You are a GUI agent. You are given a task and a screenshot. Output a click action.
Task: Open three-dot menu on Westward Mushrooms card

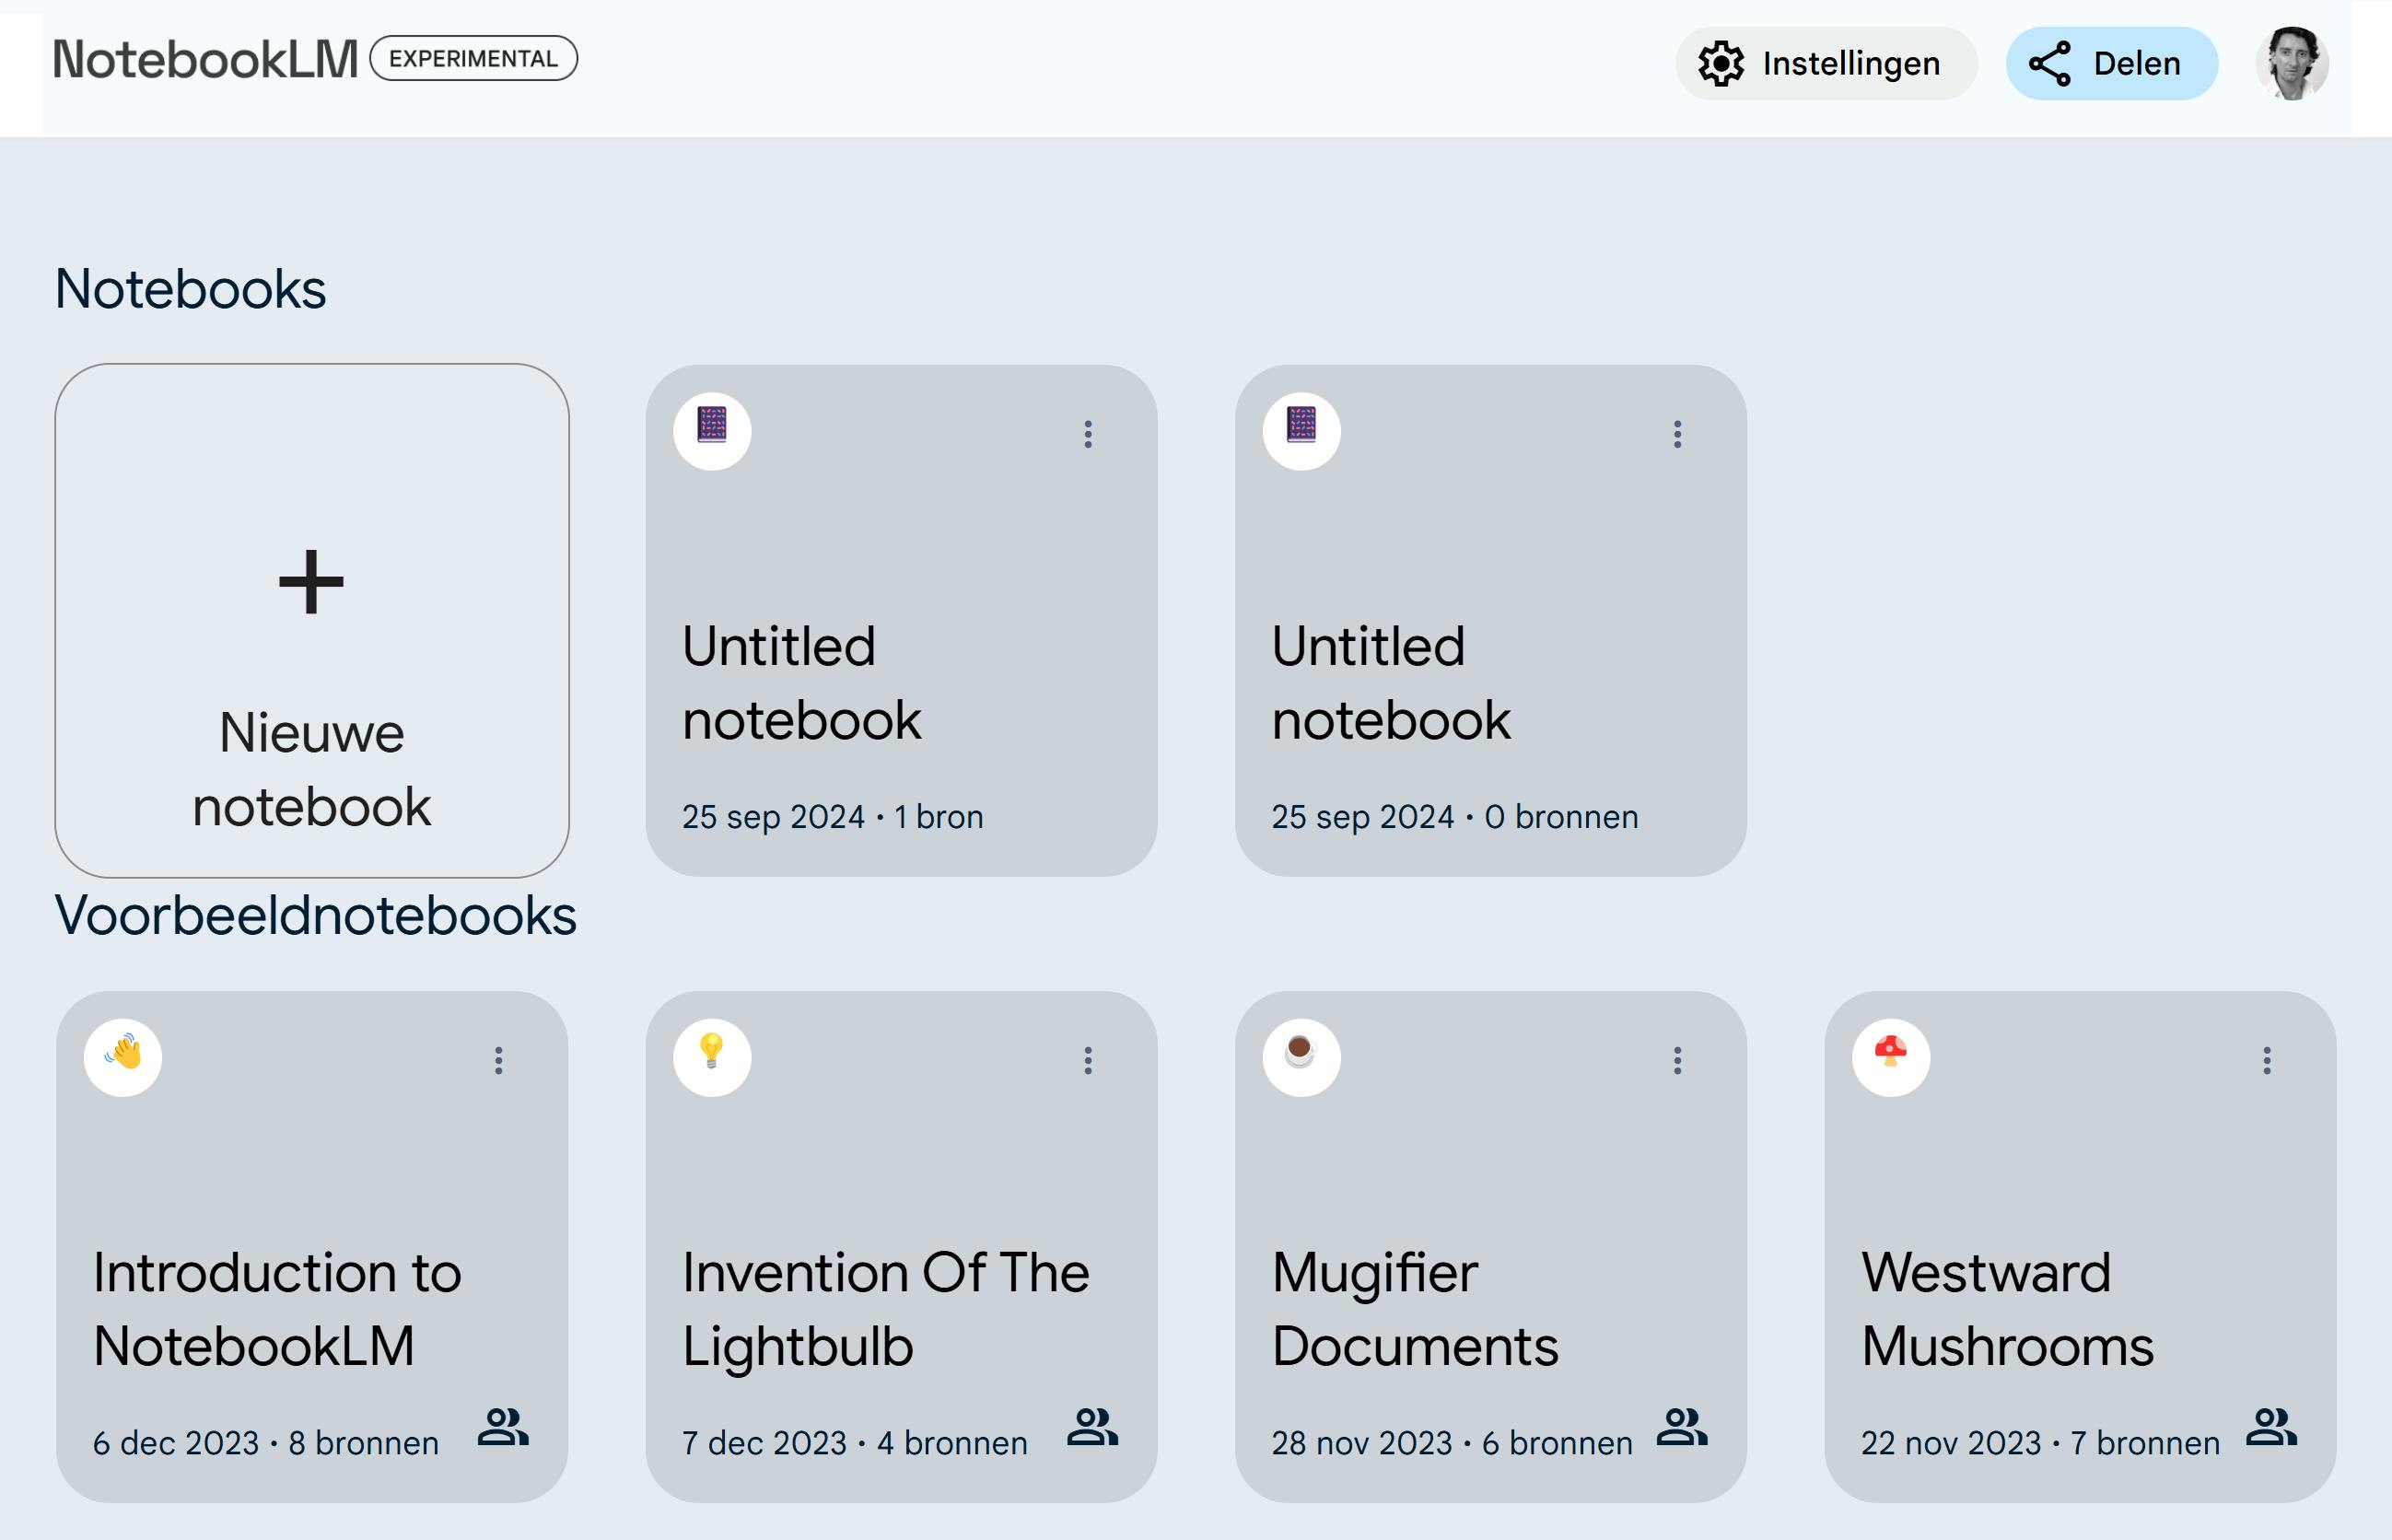(x=2266, y=1060)
